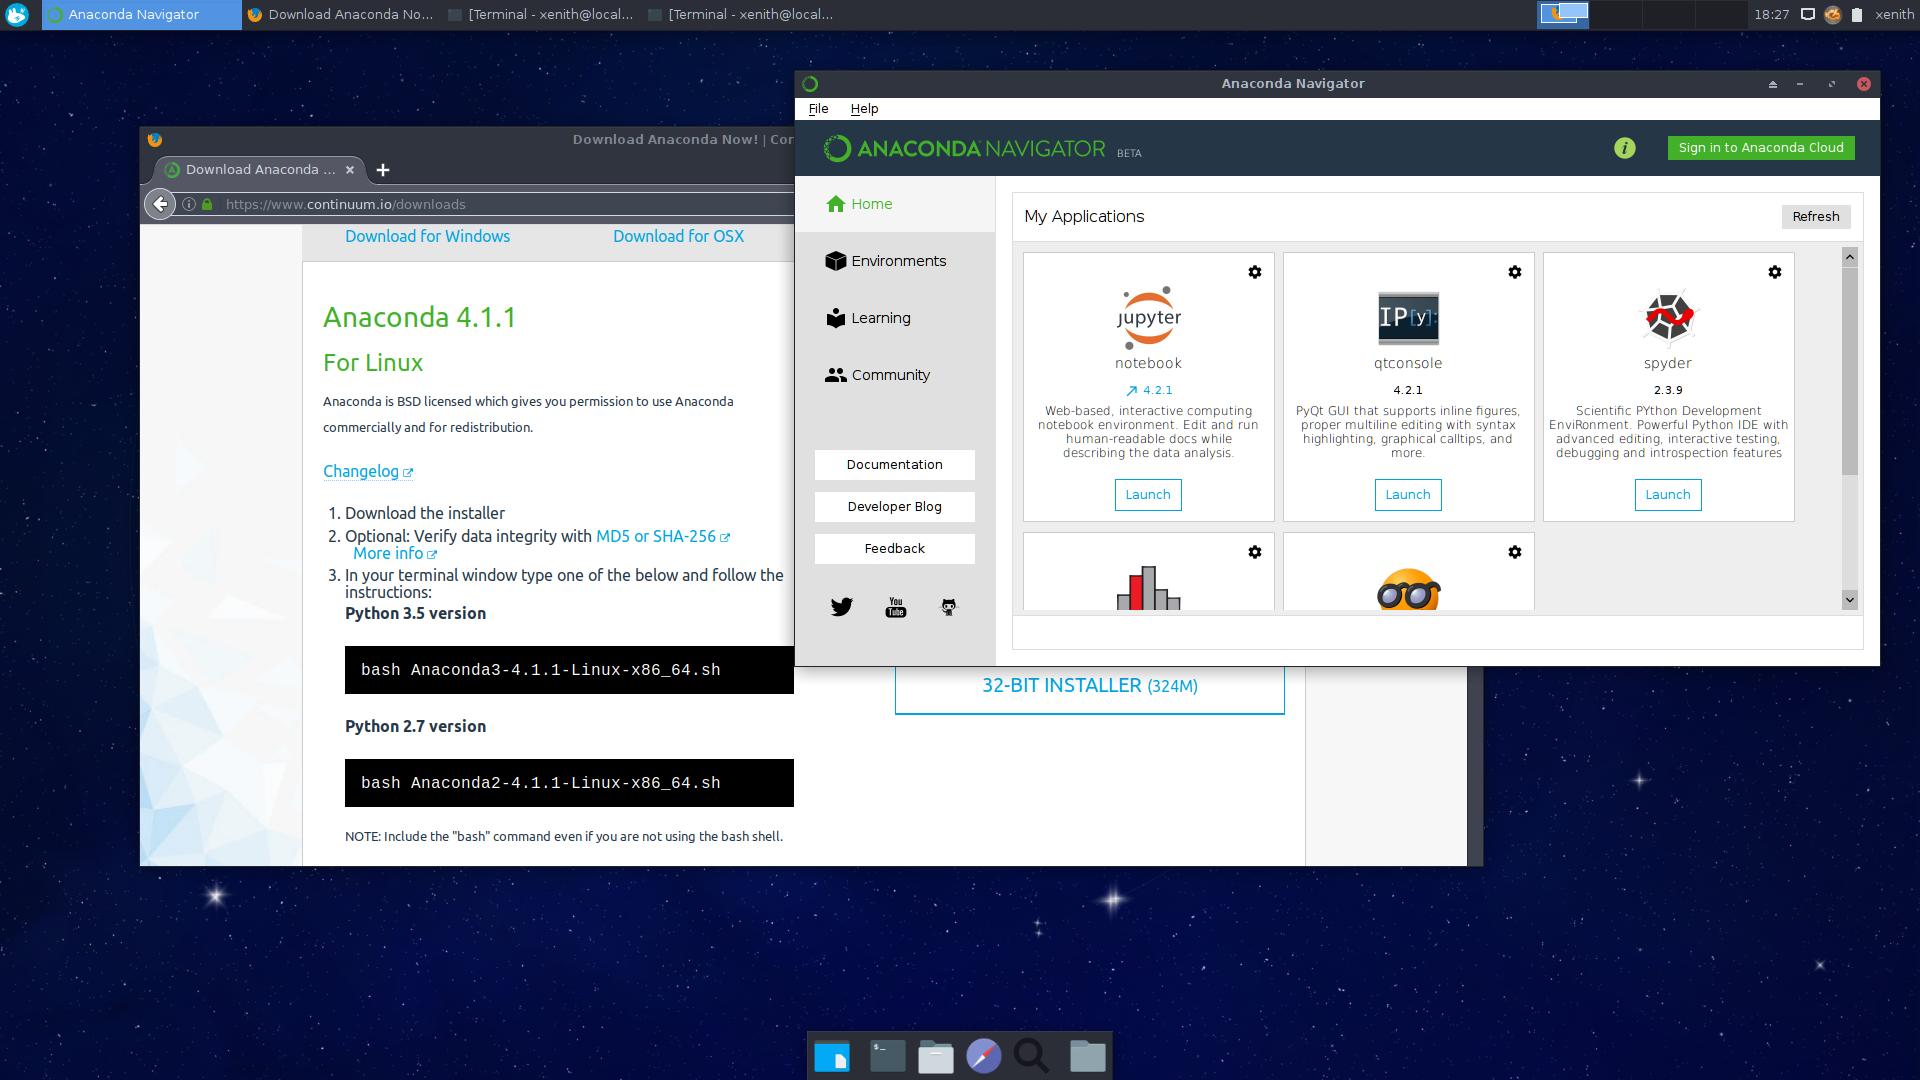Click Sign in to Anaconda Cloud
1920x1080 pixels.
click(1761, 148)
